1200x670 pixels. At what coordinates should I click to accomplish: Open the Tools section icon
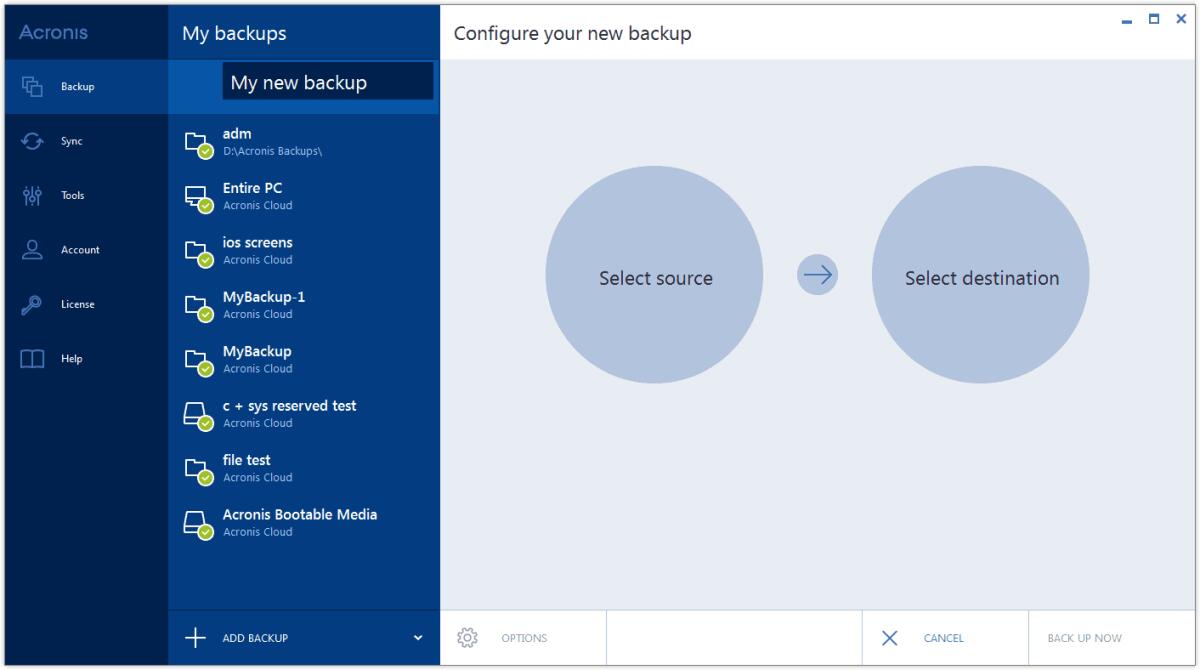[32, 195]
